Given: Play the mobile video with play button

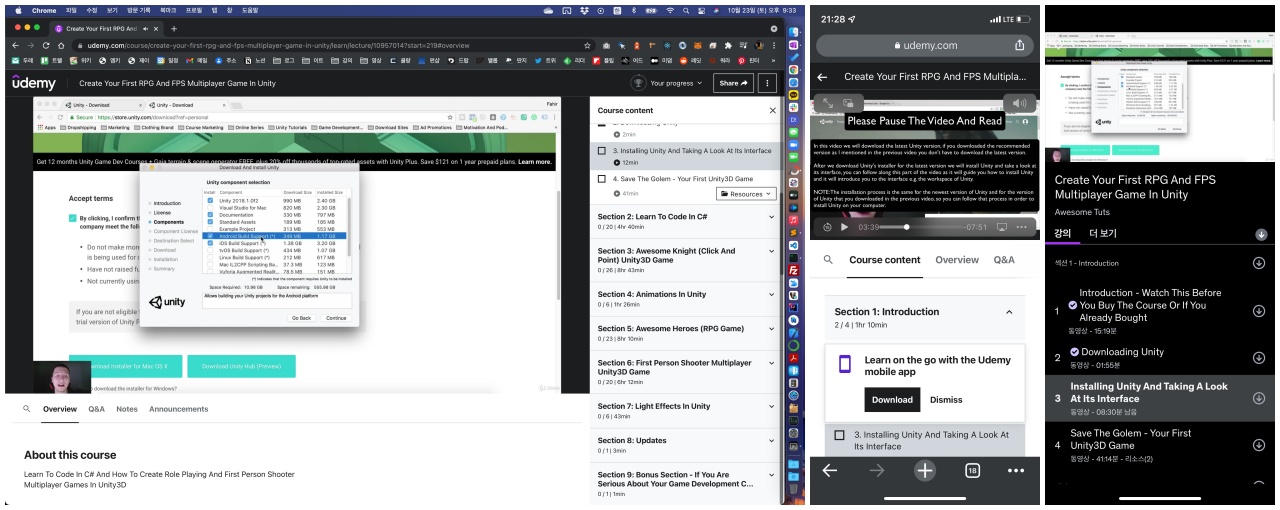Looking at the screenshot, I should (x=844, y=227).
